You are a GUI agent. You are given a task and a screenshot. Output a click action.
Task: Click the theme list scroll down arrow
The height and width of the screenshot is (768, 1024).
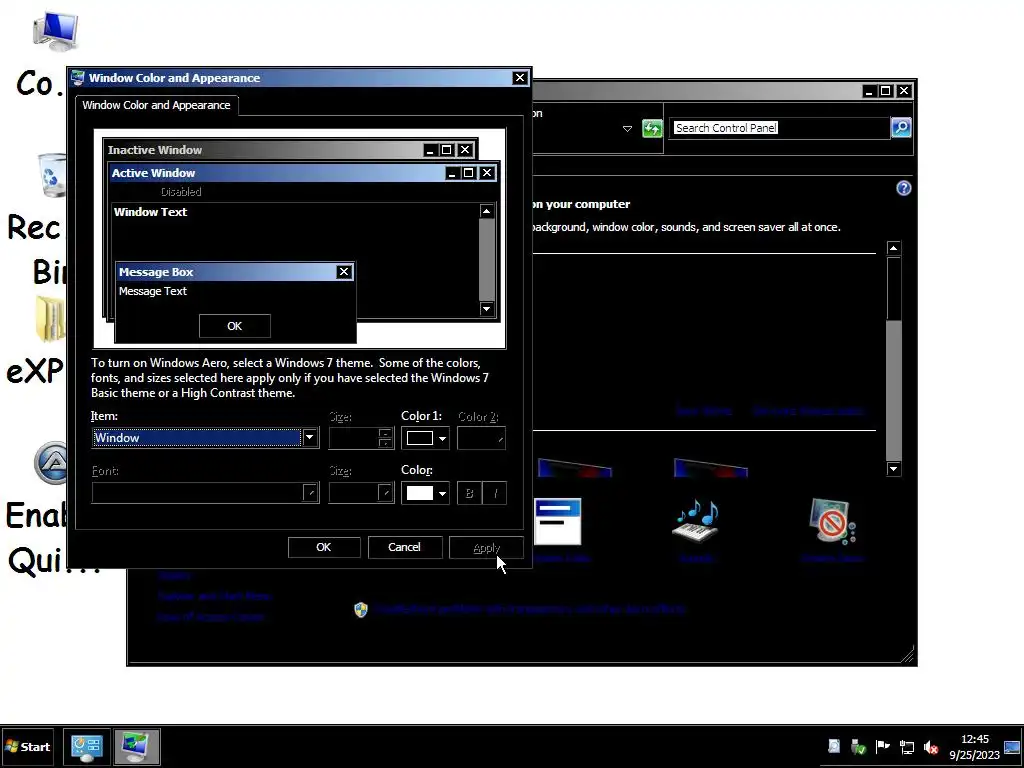(x=894, y=469)
